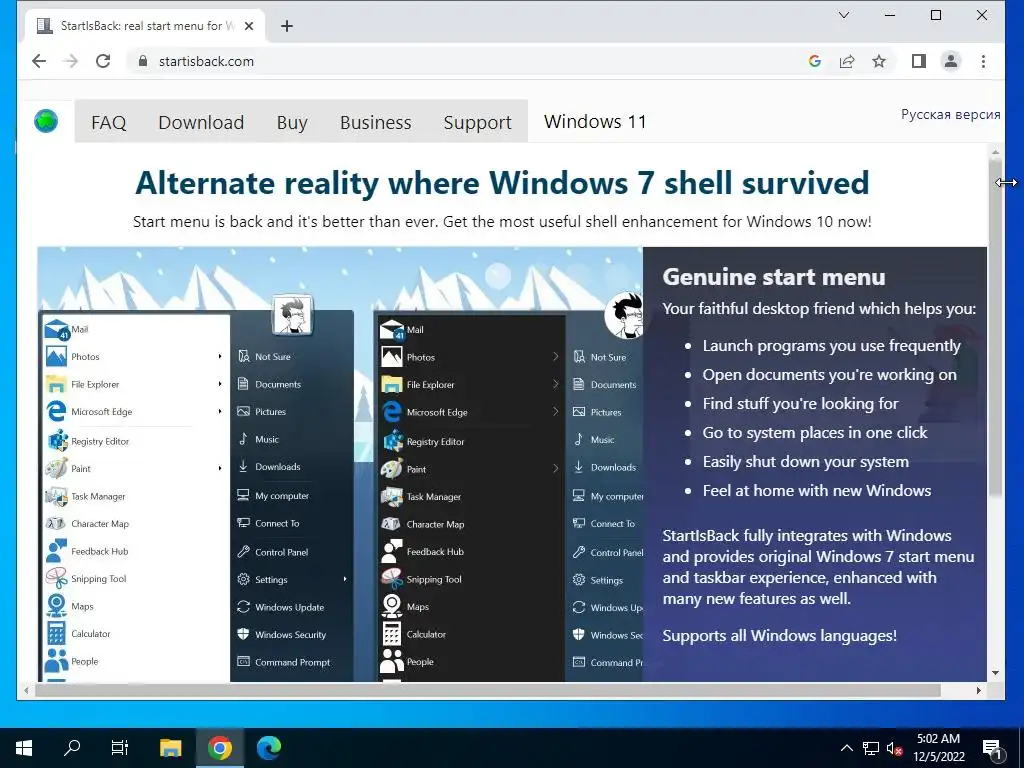This screenshot has height=768, width=1024.
Task: Click the Chrome taskbar icon
Action: (220, 748)
